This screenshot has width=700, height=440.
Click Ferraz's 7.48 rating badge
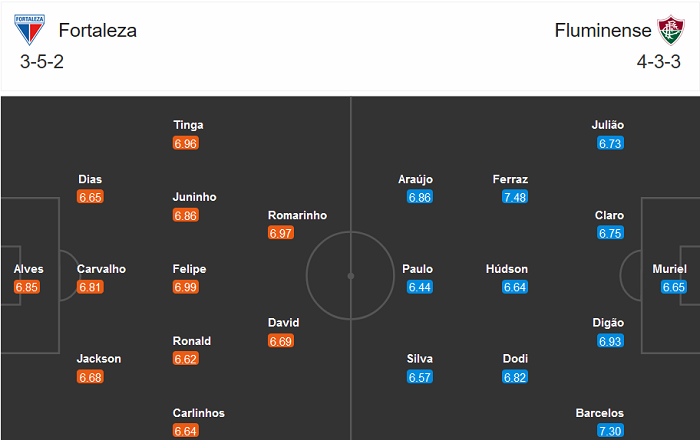[515, 197]
